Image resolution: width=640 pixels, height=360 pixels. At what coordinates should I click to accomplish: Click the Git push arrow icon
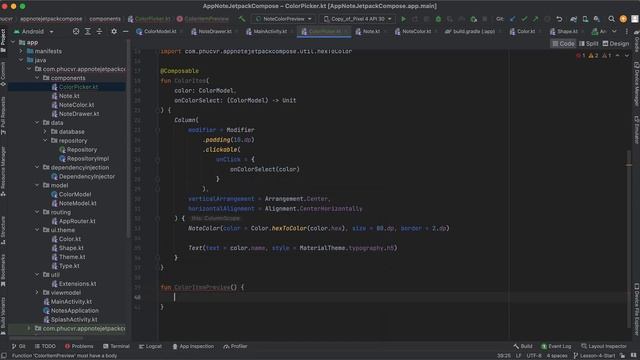click(536, 19)
